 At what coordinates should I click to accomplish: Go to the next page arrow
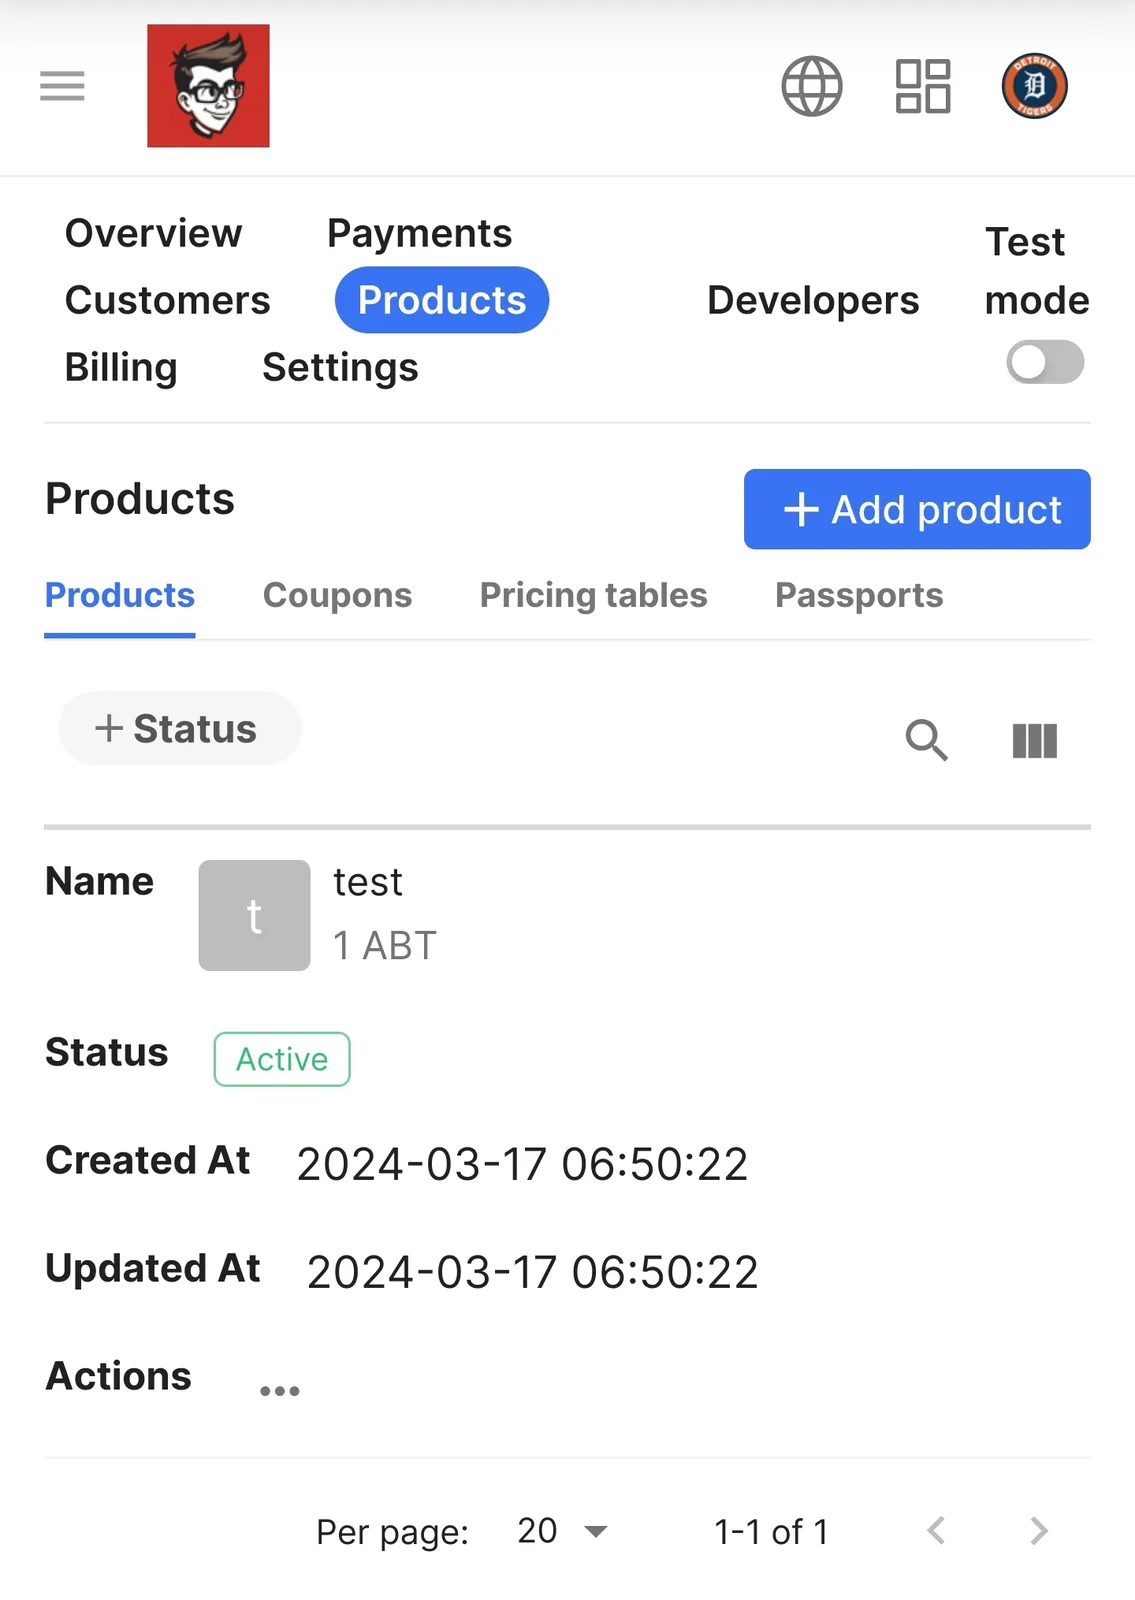pyautogui.click(x=1039, y=1531)
